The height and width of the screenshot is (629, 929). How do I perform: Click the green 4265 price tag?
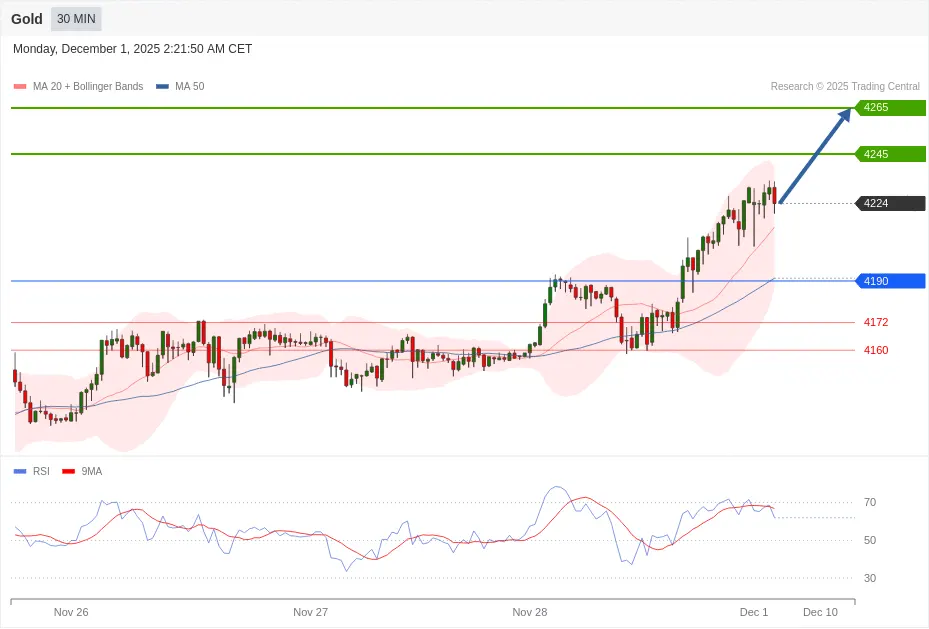(x=889, y=108)
